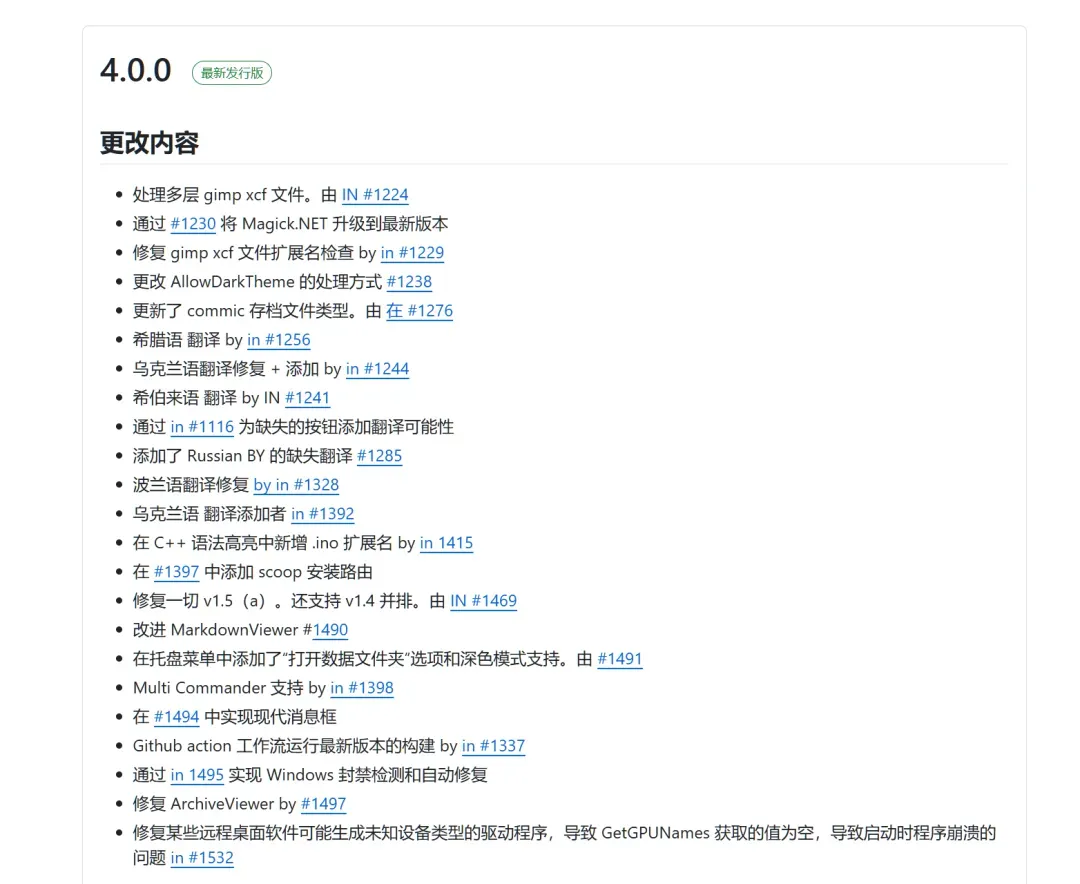Follow the IN #1469 link
The width and height of the screenshot is (1080, 884).
pyautogui.click(x=484, y=601)
